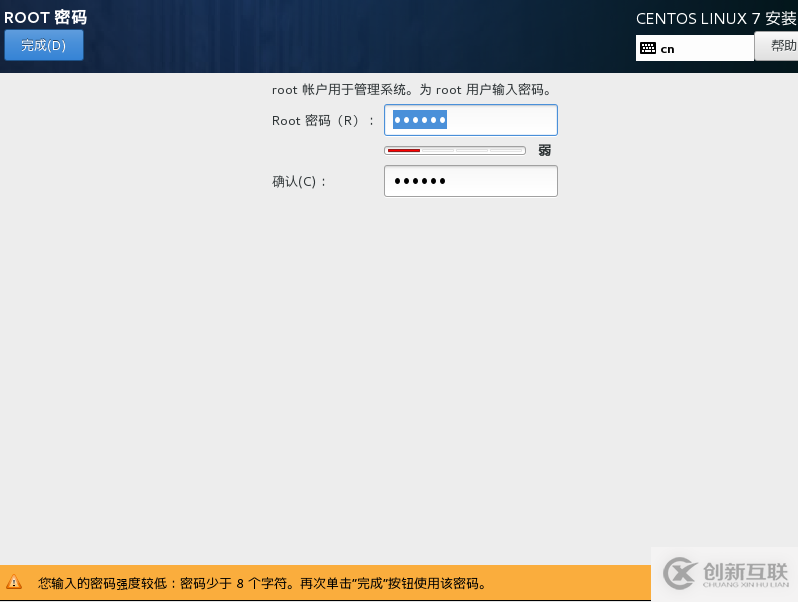Screen dimensions: 798x602
Task: Click the weak password warning message
Action: tap(262, 583)
